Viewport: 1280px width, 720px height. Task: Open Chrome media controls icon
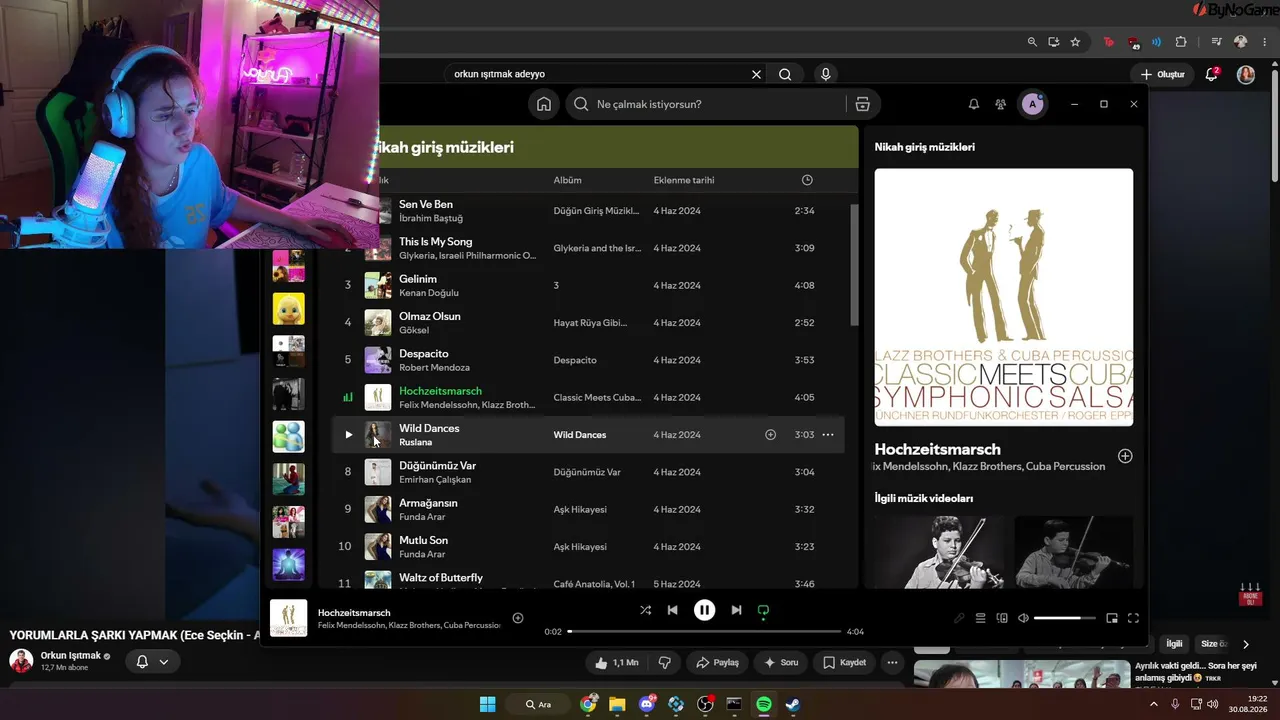[1216, 42]
